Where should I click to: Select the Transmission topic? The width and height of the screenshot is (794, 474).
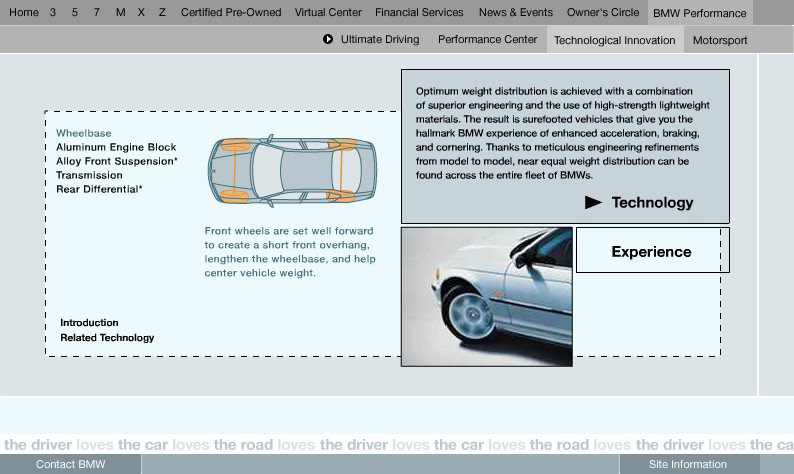89,175
